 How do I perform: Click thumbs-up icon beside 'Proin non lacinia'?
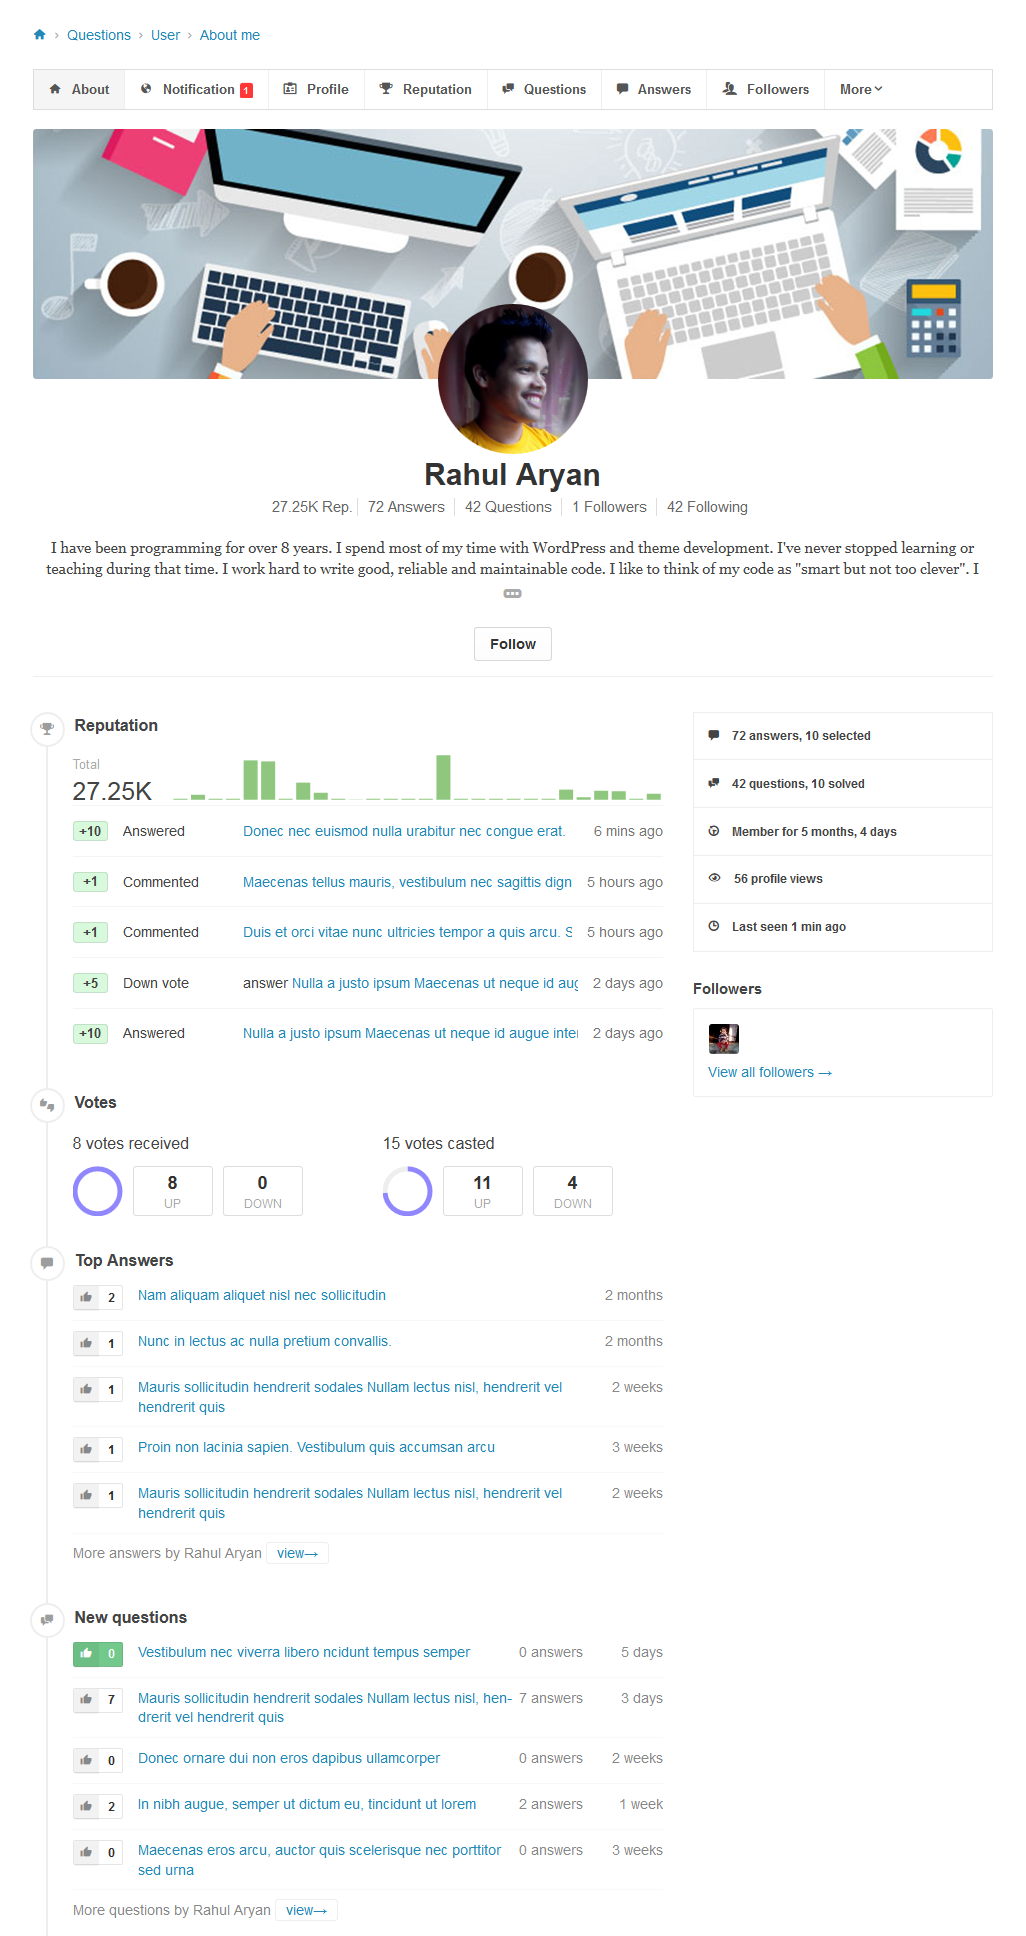coord(86,1449)
